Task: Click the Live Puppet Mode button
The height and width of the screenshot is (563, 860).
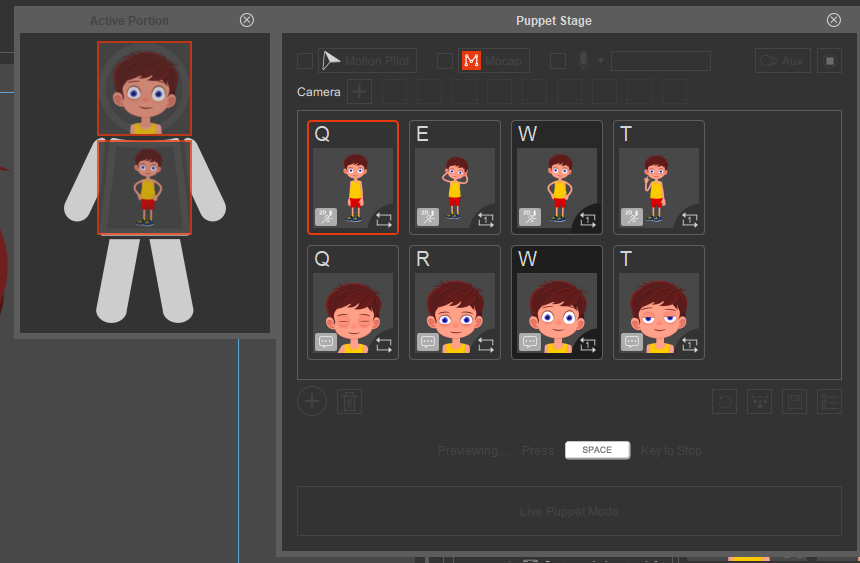Action: coord(569,511)
